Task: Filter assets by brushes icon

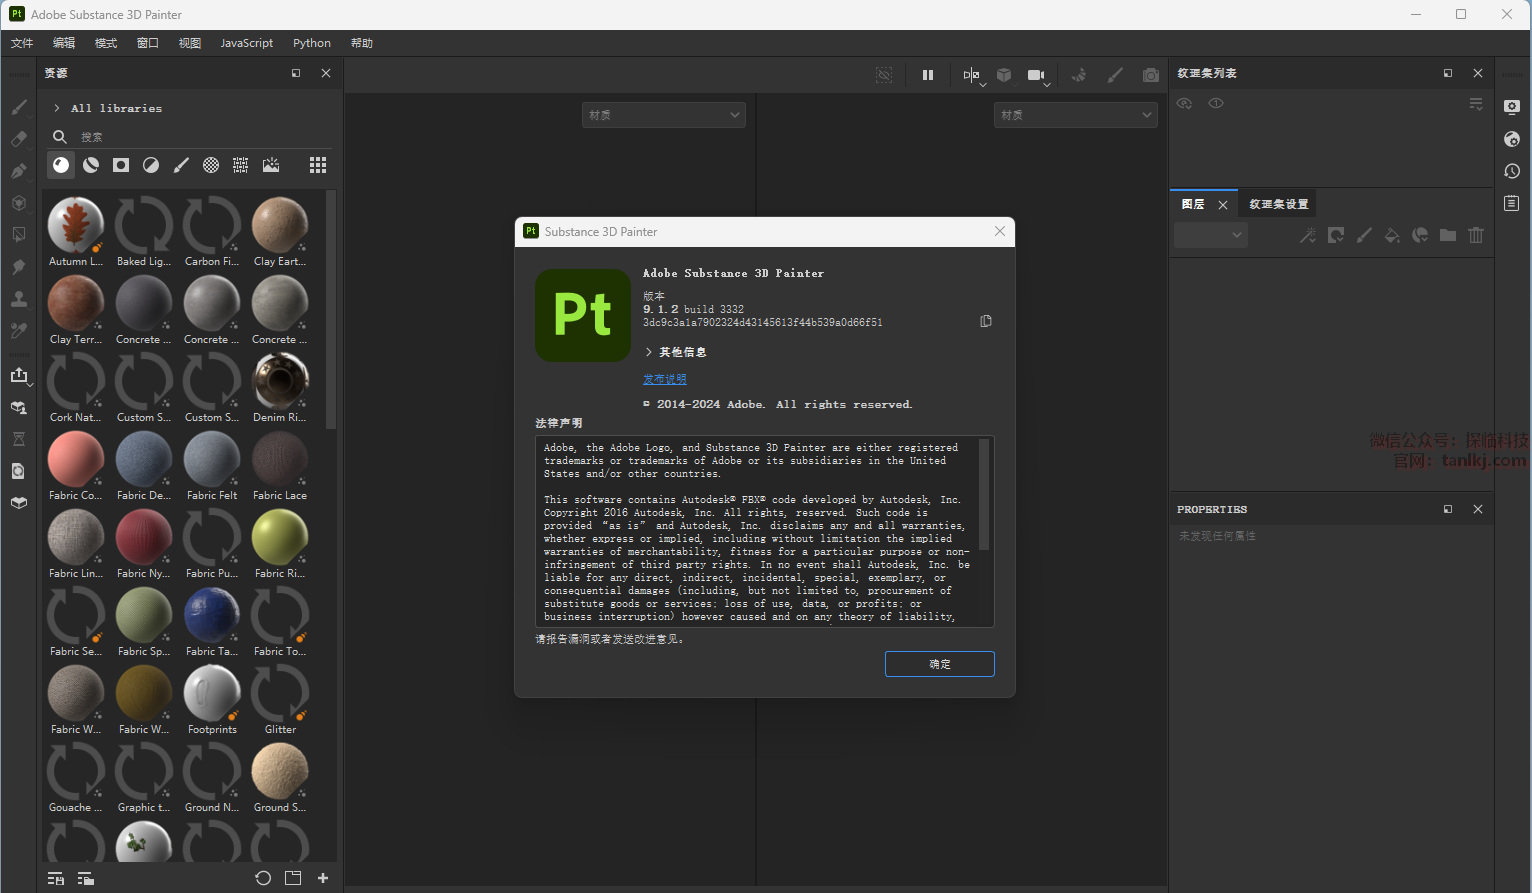Action: (181, 165)
